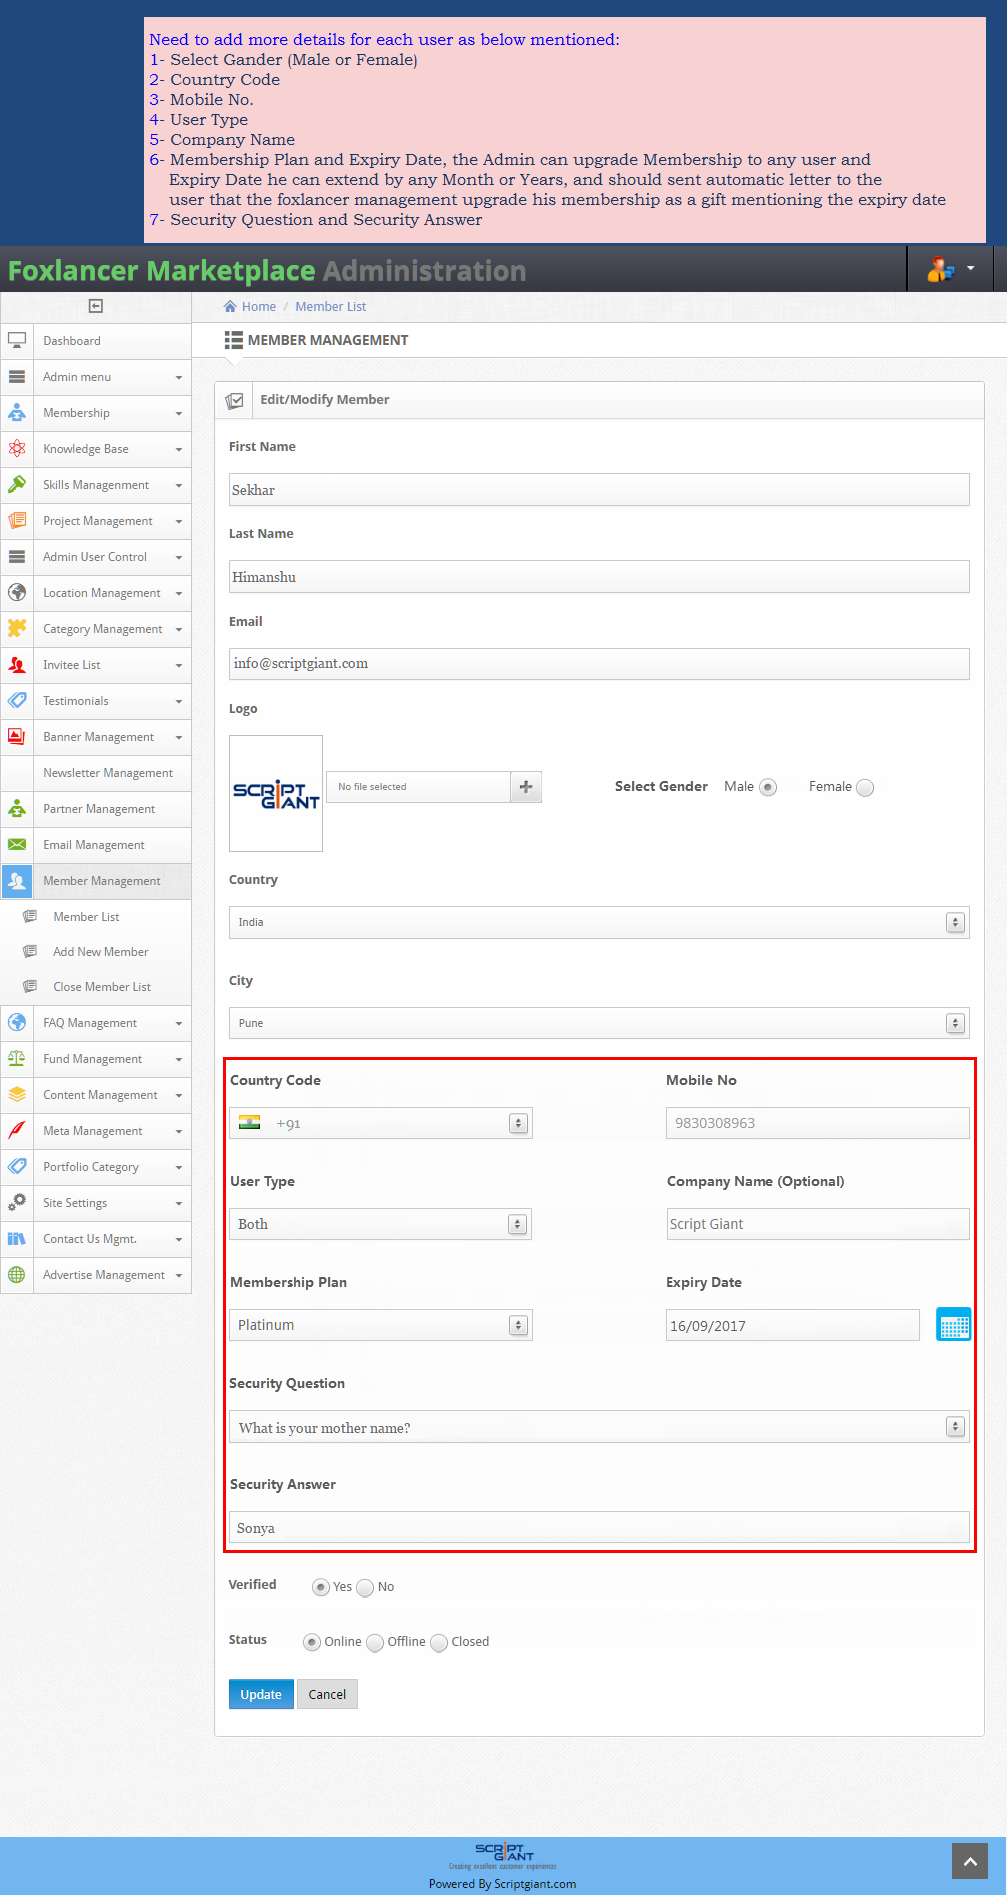Screen dimensions: 1007x1895
Task: Open Dashboard menu item
Action: tap(72, 341)
